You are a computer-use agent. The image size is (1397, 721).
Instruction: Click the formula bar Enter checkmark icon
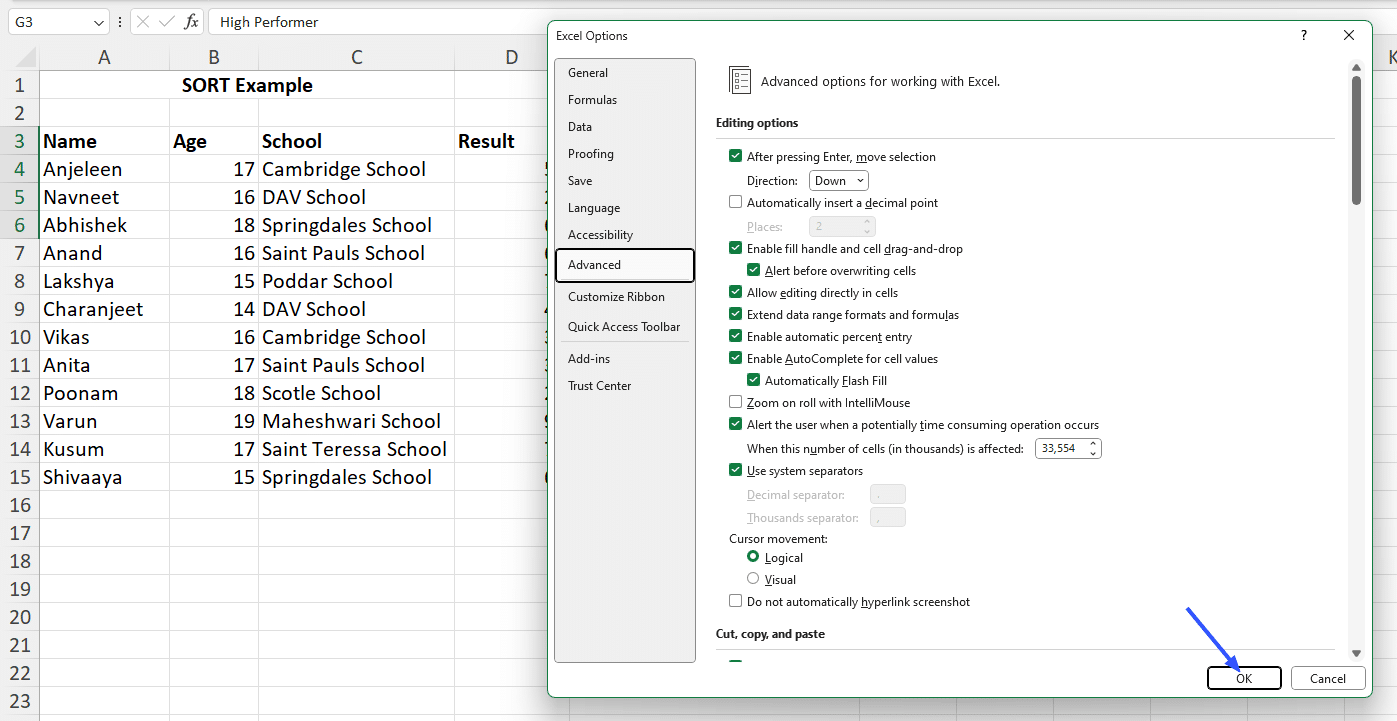click(x=167, y=22)
